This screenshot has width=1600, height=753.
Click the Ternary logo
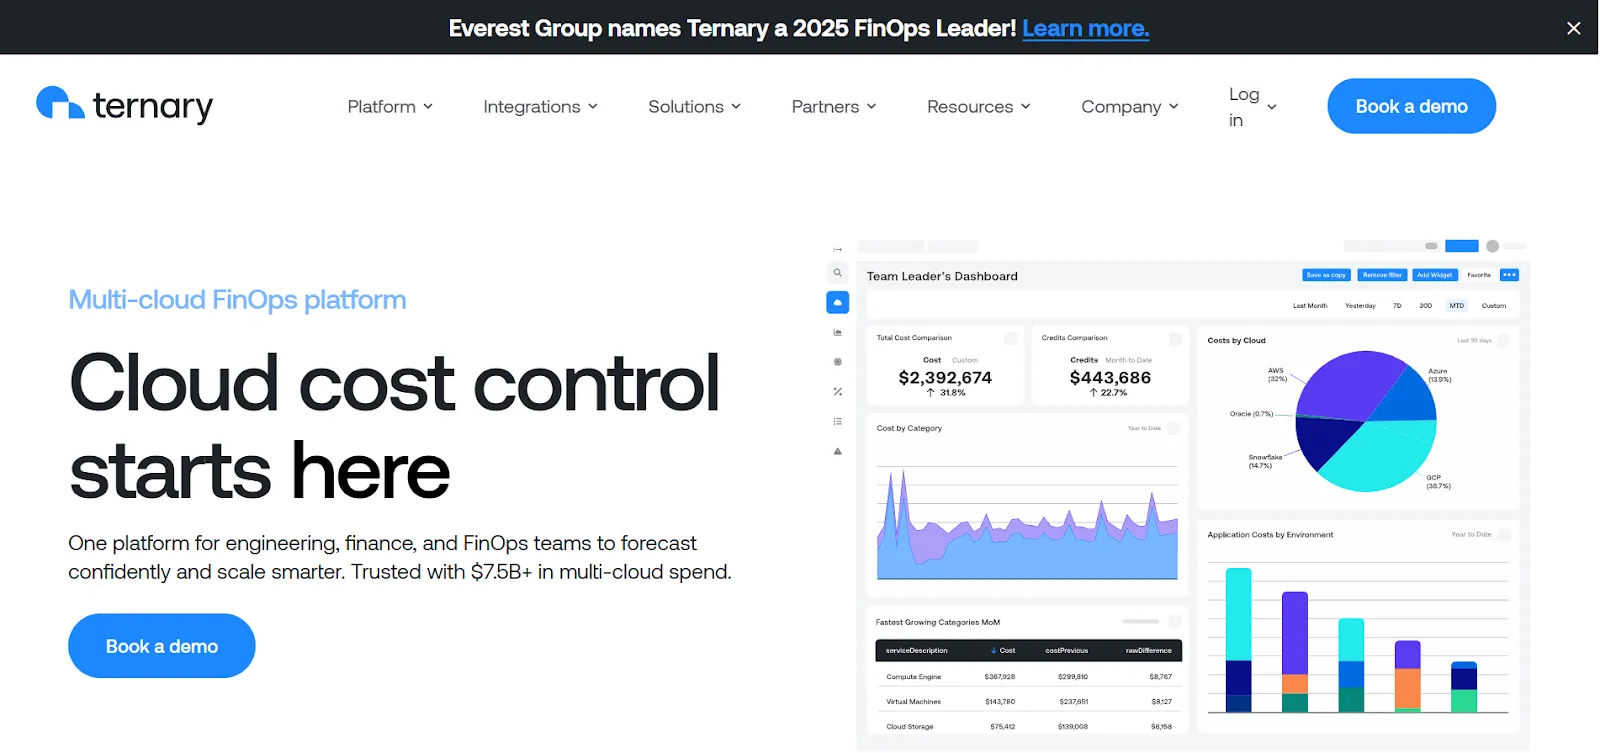[x=125, y=105]
